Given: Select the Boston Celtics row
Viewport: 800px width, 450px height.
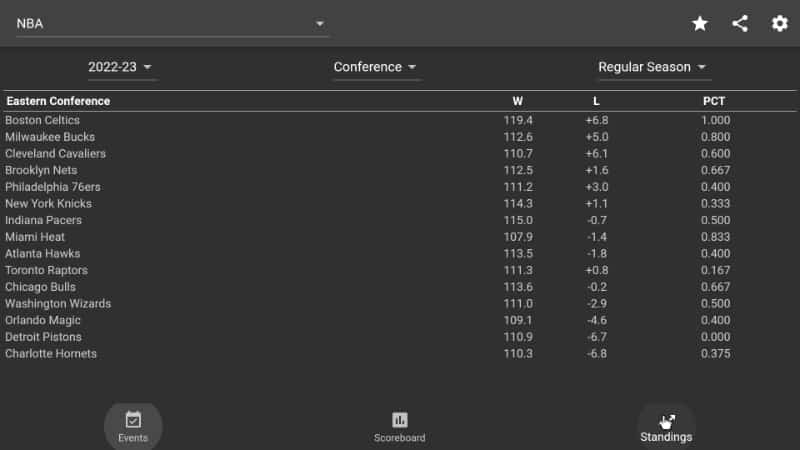Looking at the screenshot, I should pos(400,120).
